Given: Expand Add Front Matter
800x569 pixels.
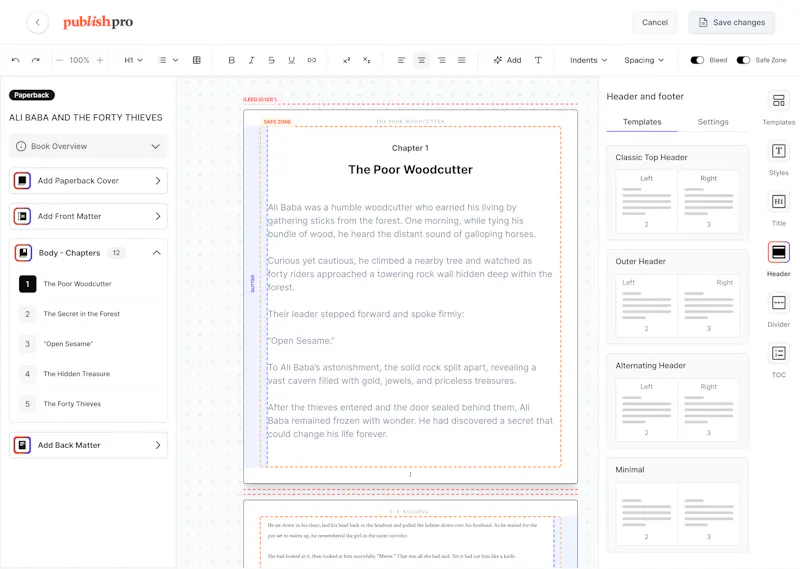Looking at the screenshot, I should (x=88, y=216).
